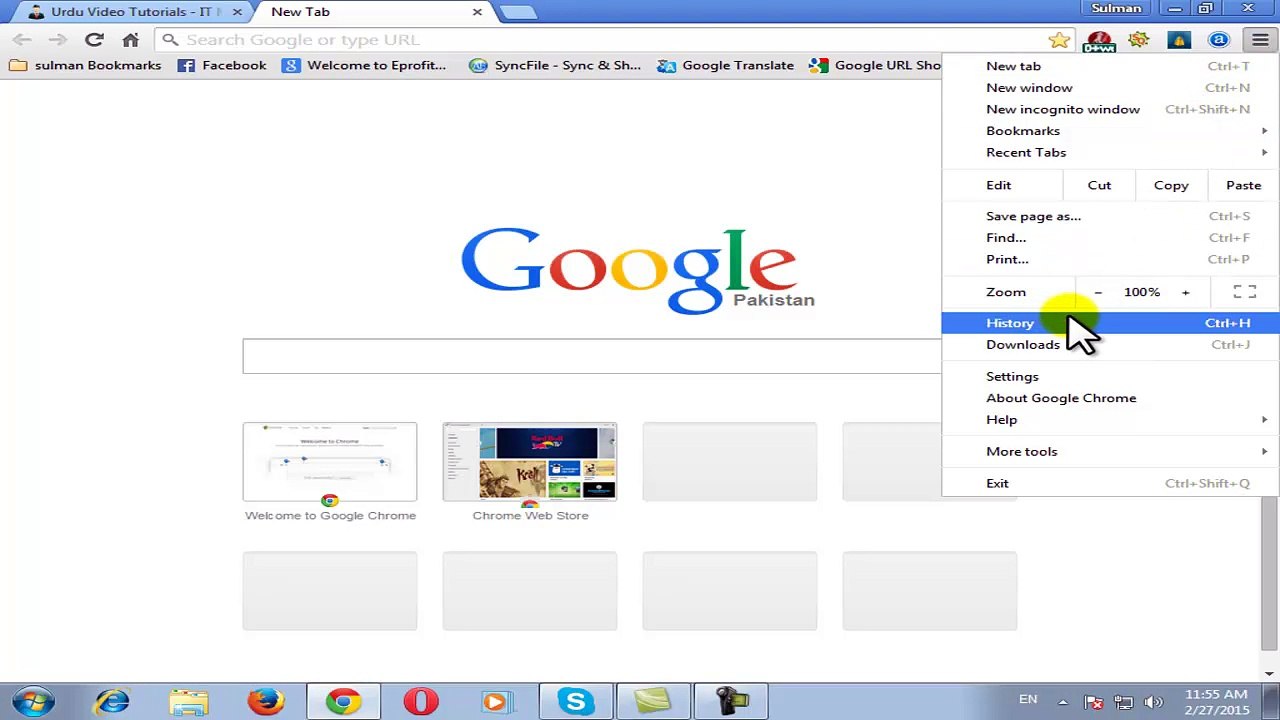Close the Urdu Video Tutorials tab

tap(237, 12)
